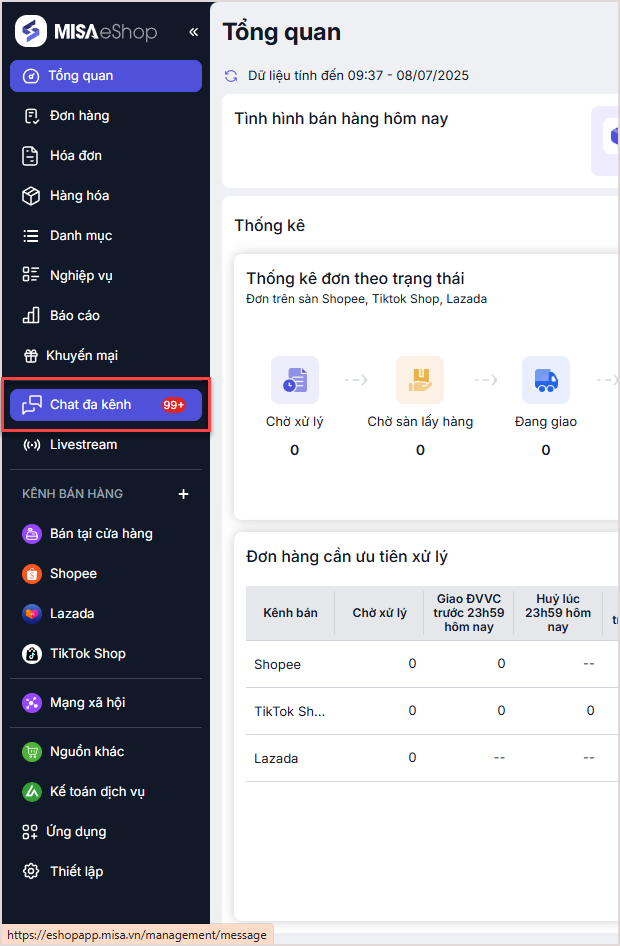The height and width of the screenshot is (946, 620).
Task: Refresh data with the sync icon
Action: pos(231,76)
